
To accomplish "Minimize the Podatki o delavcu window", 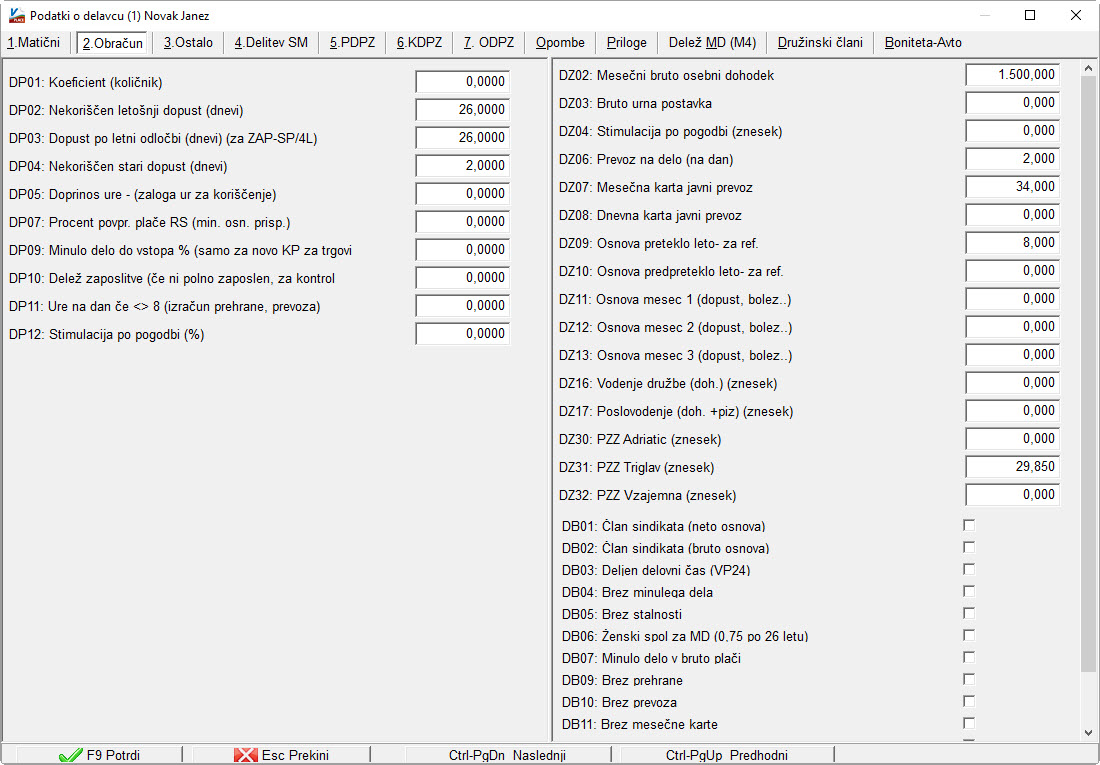I will point(985,15).
